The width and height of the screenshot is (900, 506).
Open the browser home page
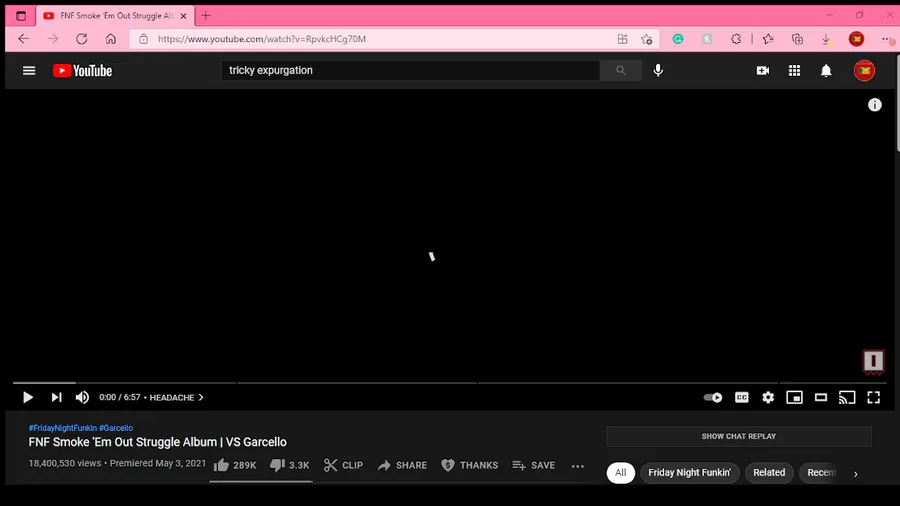110,39
